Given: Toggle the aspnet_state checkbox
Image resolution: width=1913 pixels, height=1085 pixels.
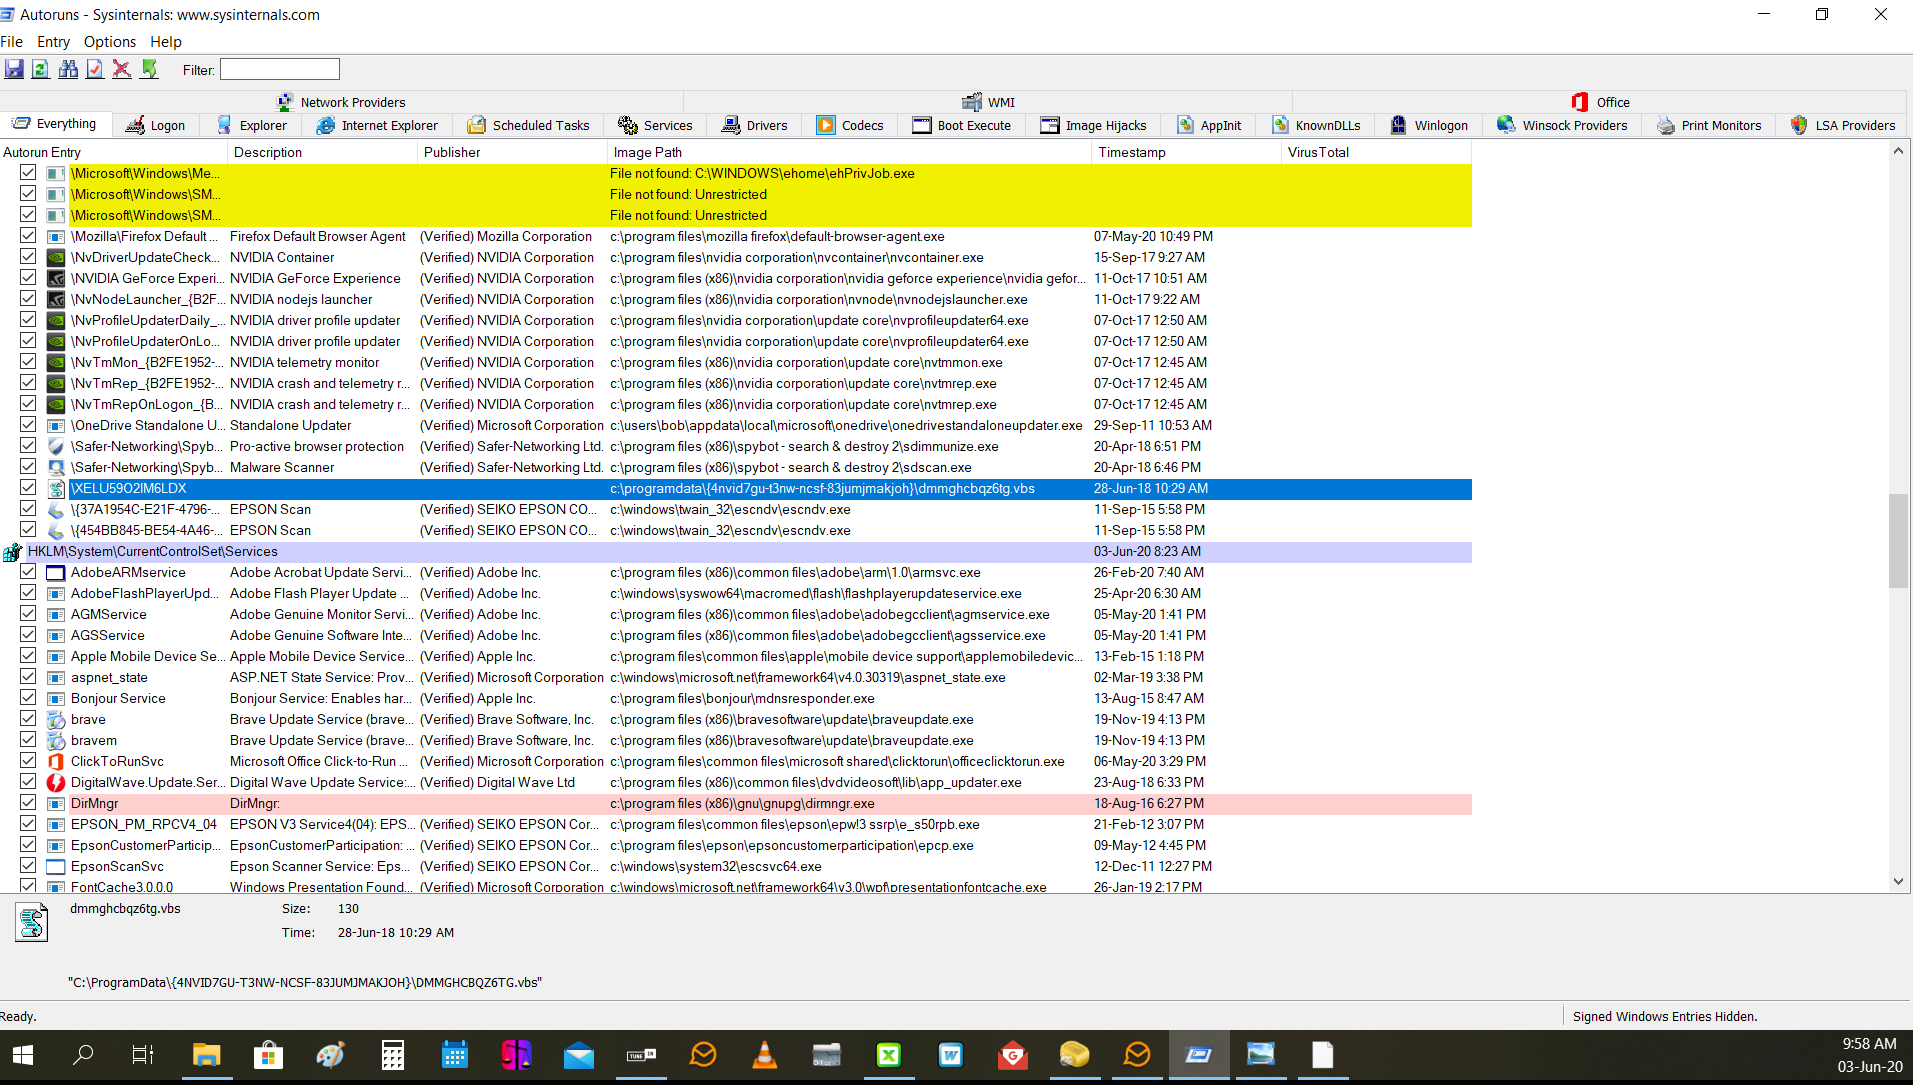Looking at the screenshot, I should pos(28,677).
